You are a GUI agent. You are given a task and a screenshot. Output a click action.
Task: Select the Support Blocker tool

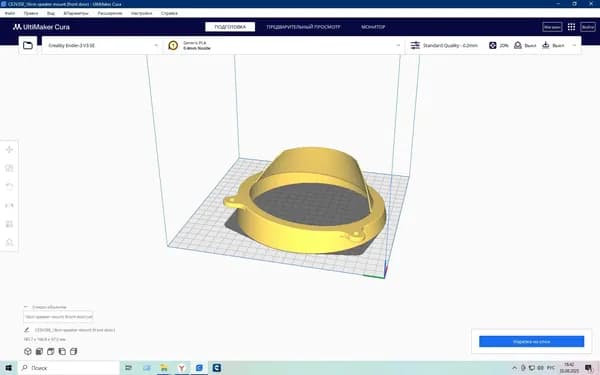coord(9,242)
